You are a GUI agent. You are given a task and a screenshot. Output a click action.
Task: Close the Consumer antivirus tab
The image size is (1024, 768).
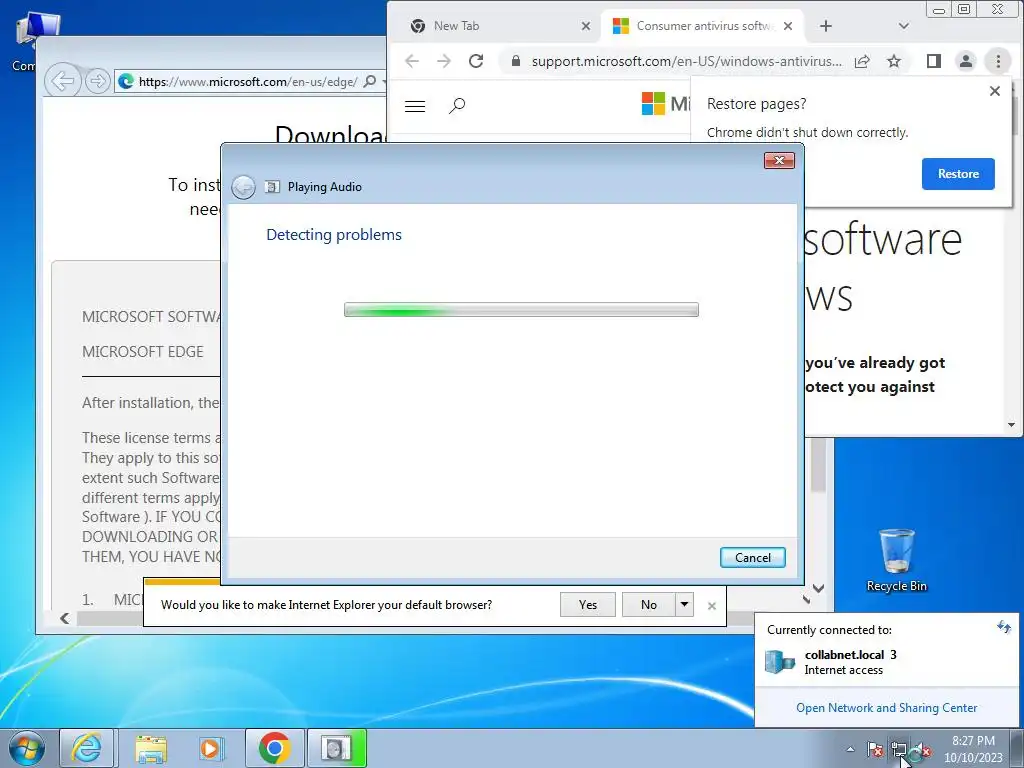tap(788, 26)
